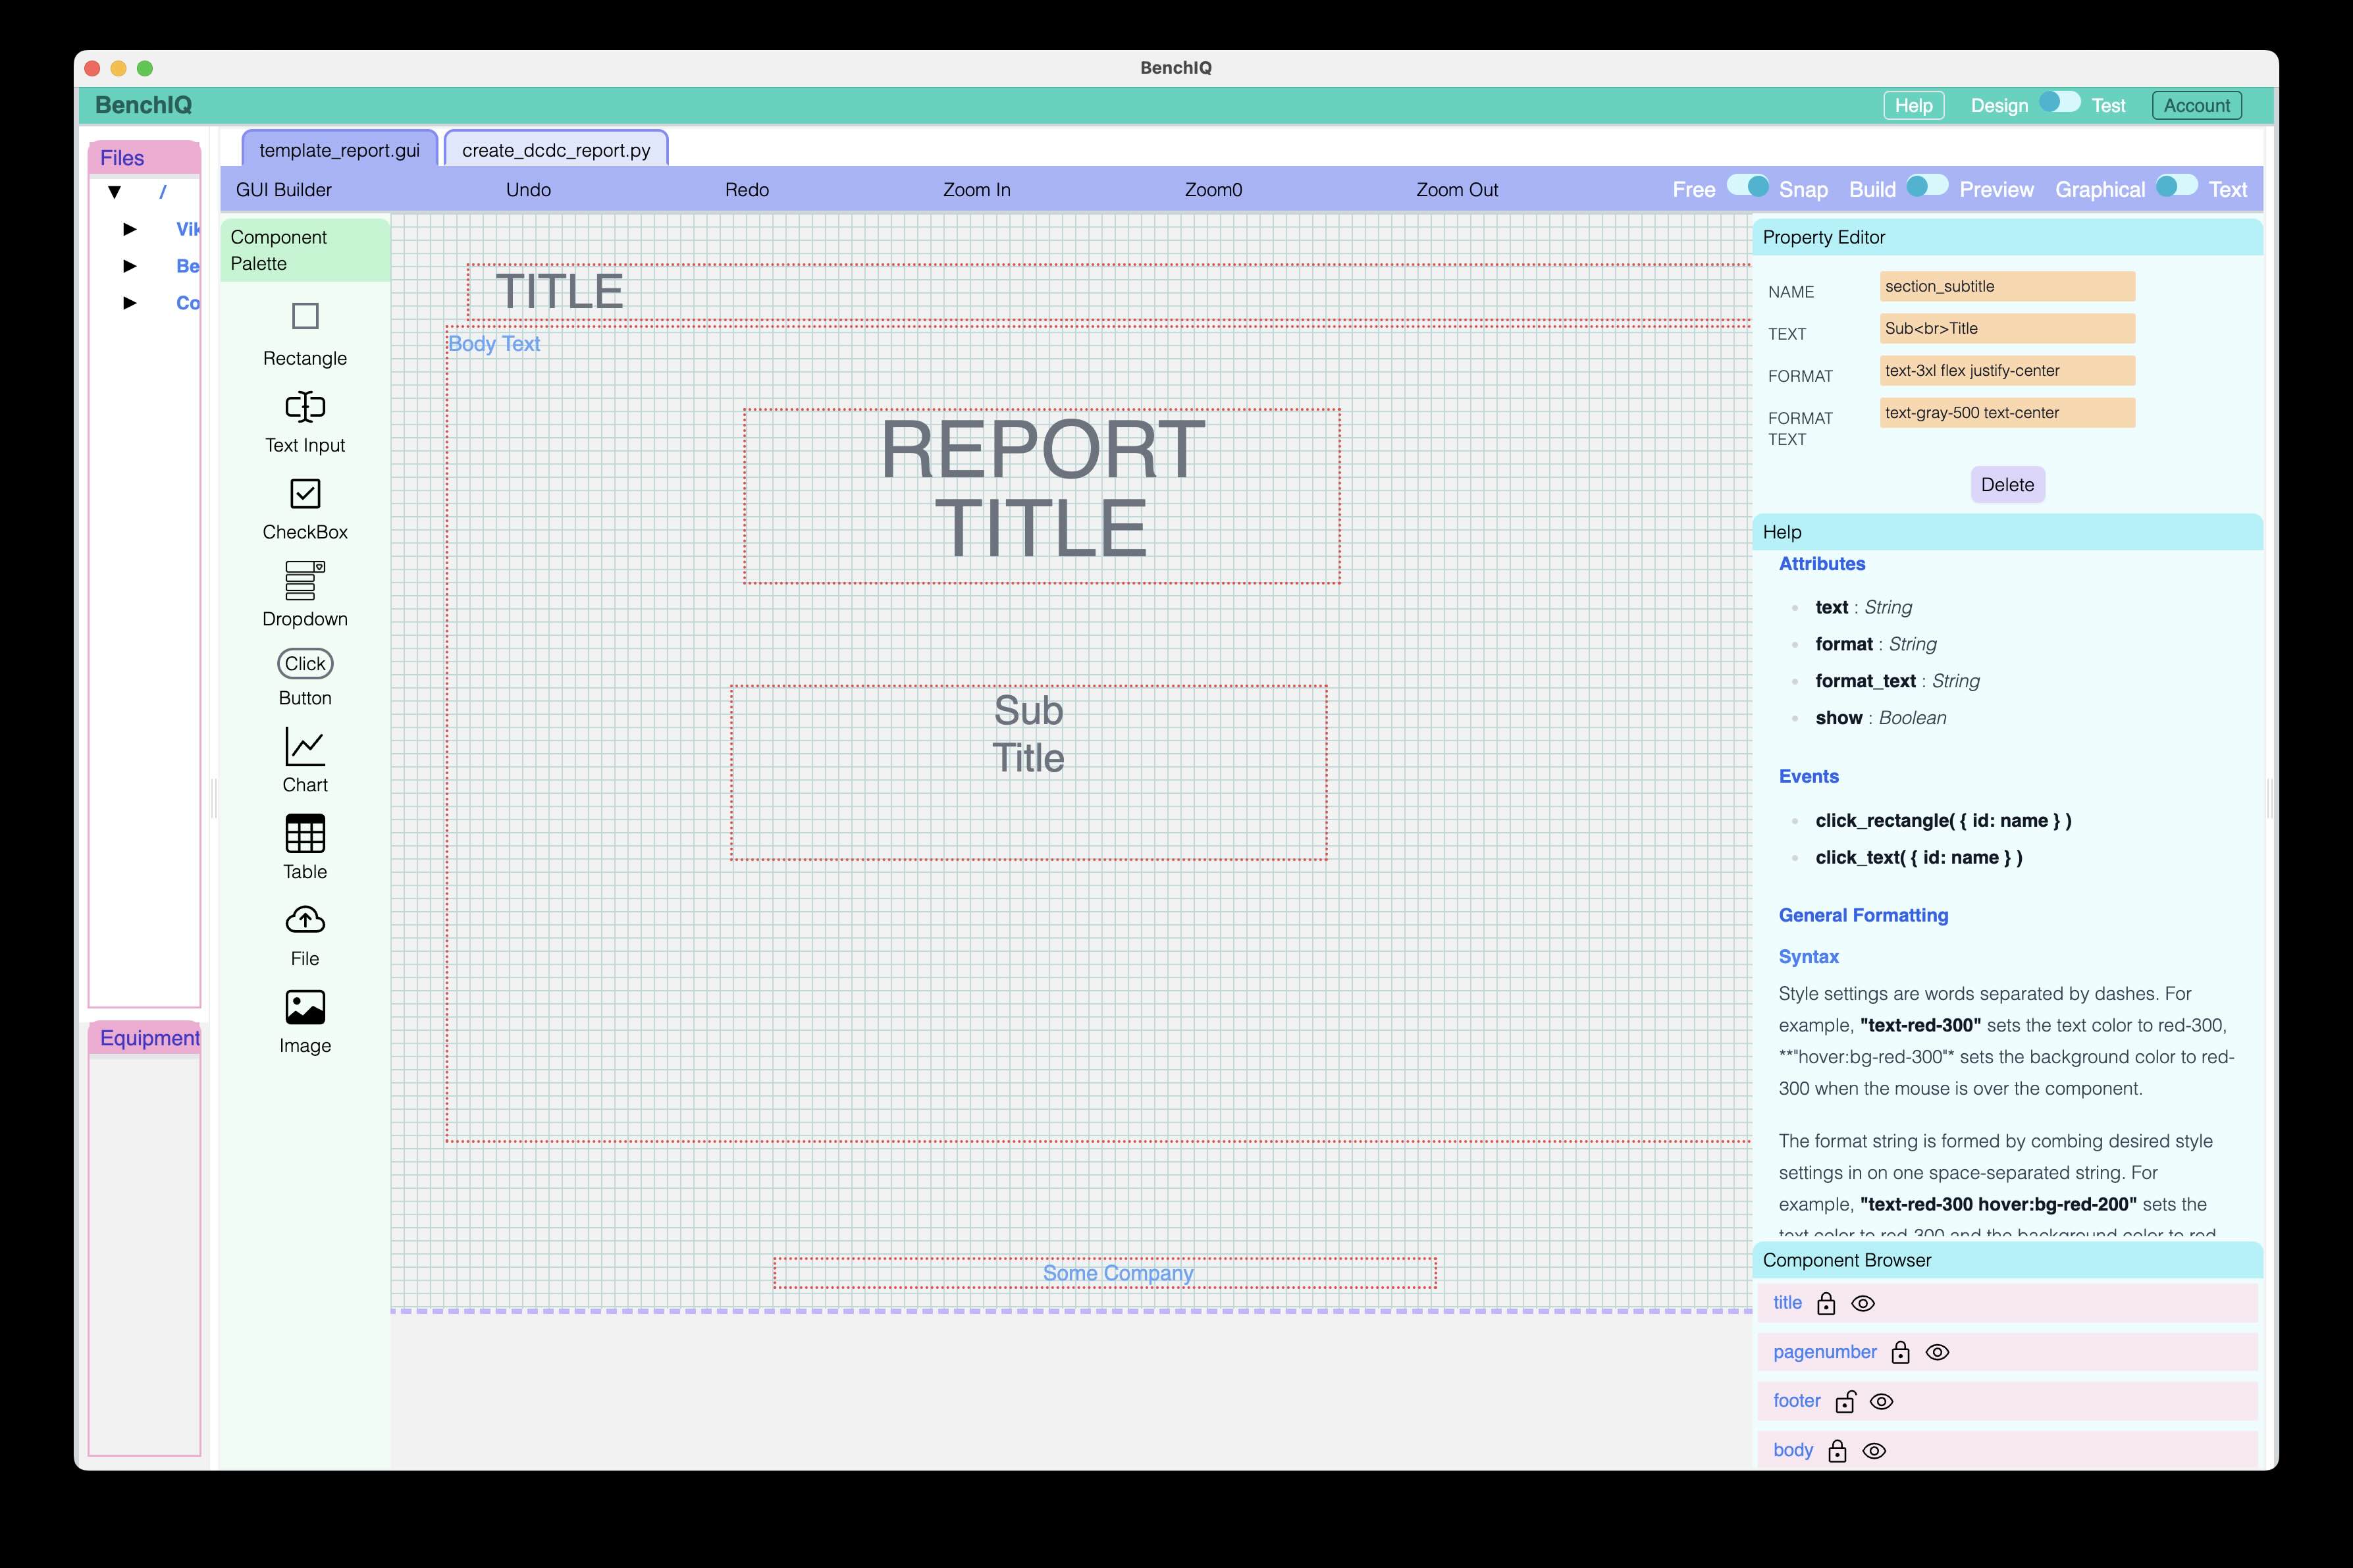Viewport: 2353px width, 1568px height.
Task: Select the Dropdown palette icon
Action: click(305, 580)
